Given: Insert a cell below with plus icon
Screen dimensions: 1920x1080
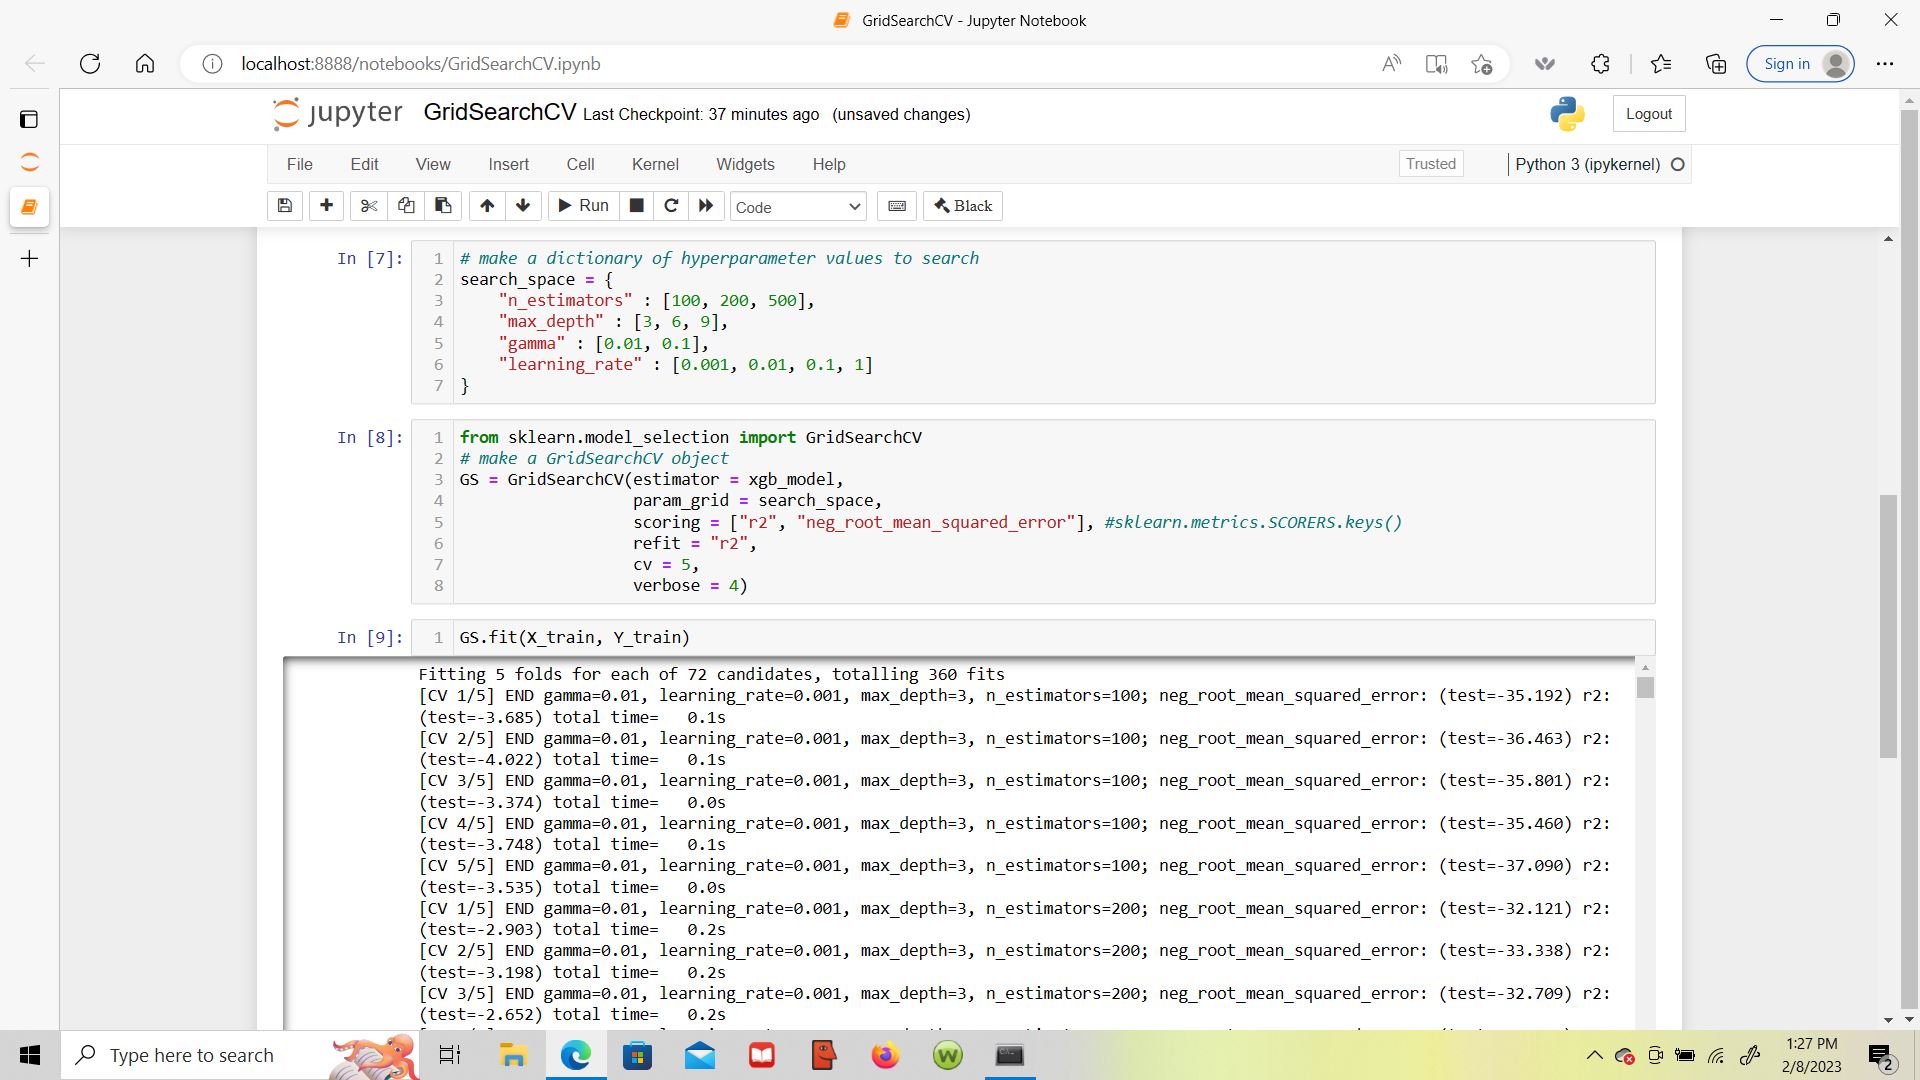Looking at the screenshot, I should click(326, 206).
